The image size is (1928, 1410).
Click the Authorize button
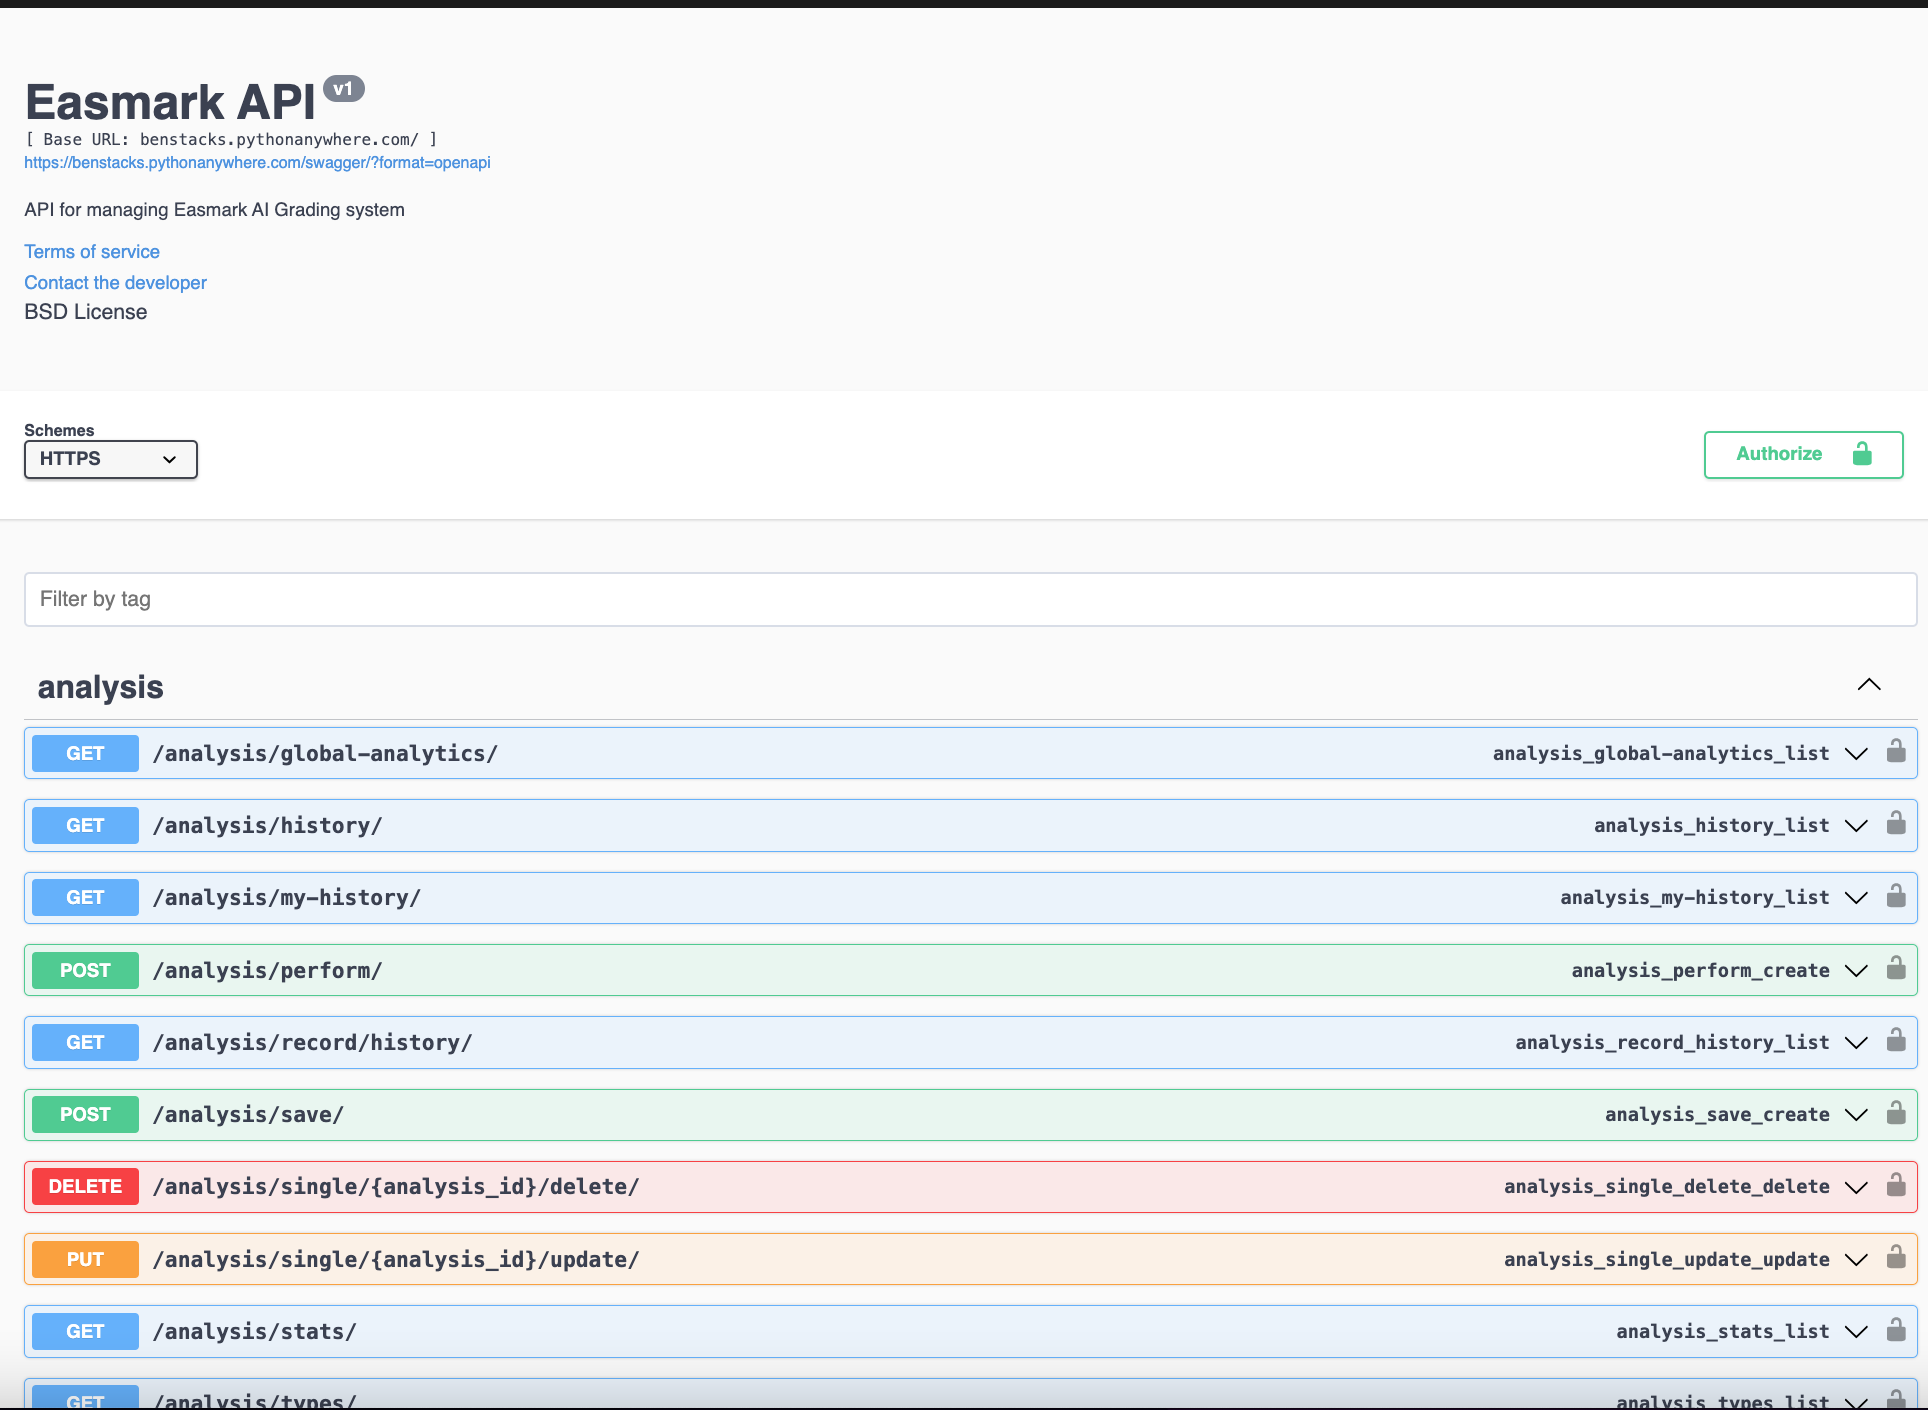pos(1802,455)
